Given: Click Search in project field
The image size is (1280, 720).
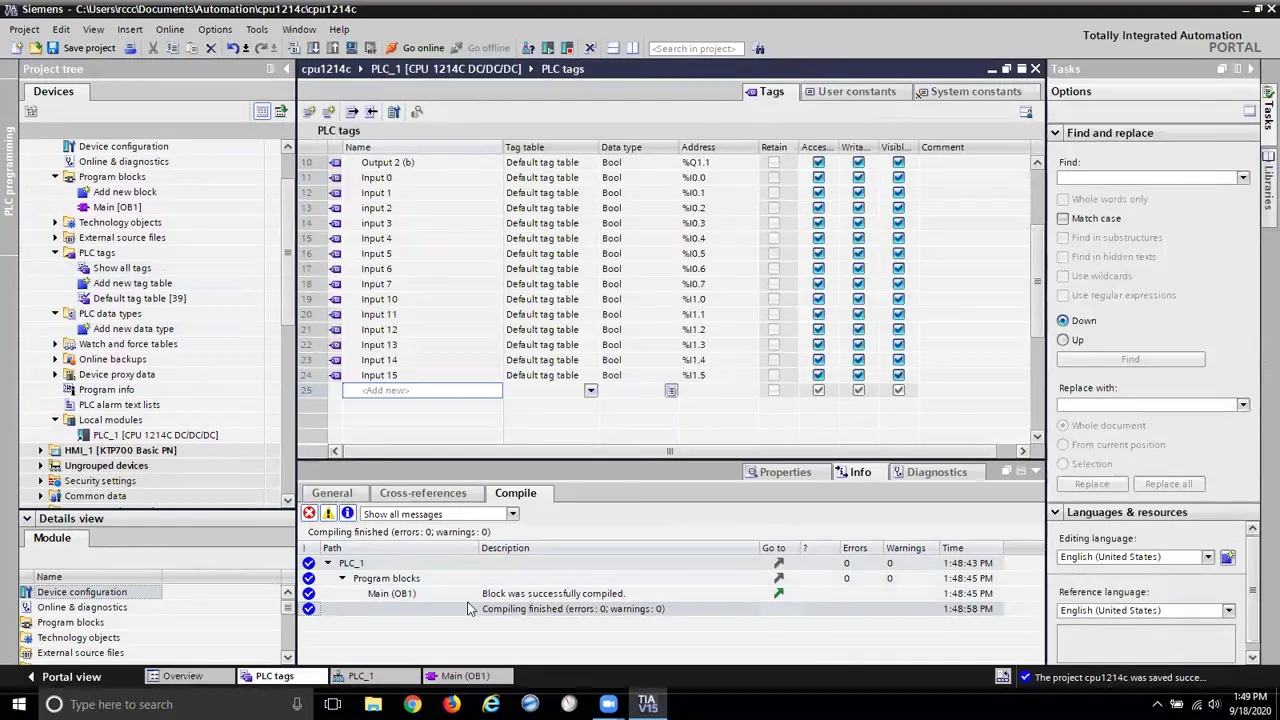Looking at the screenshot, I should (696, 48).
